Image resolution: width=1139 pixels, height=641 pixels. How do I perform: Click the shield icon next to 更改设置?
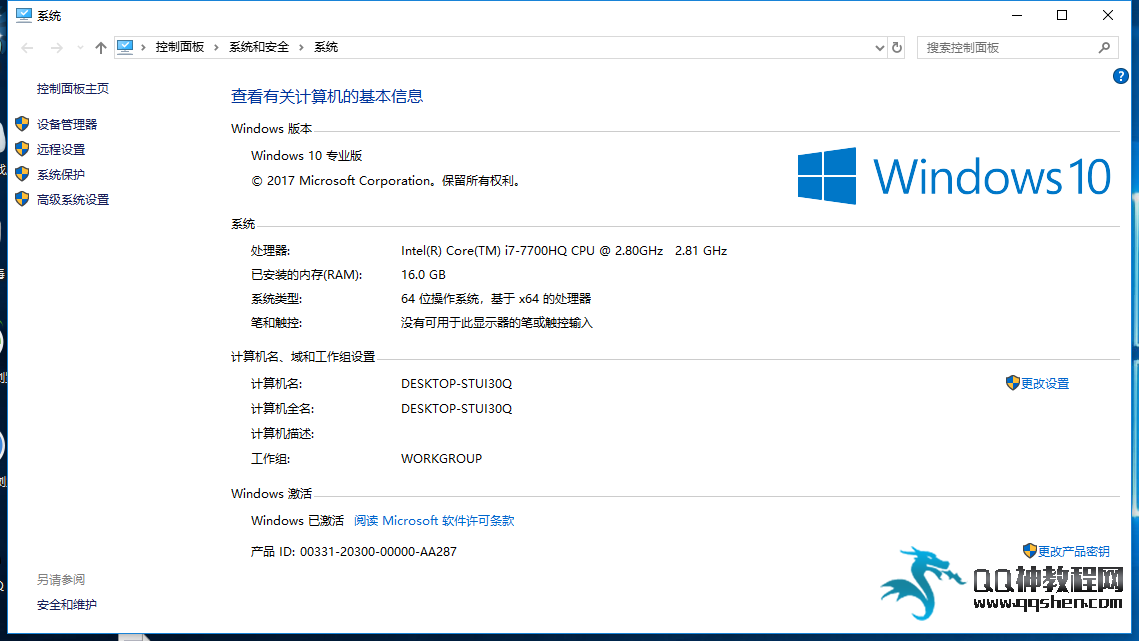[x=1013, y=383]
